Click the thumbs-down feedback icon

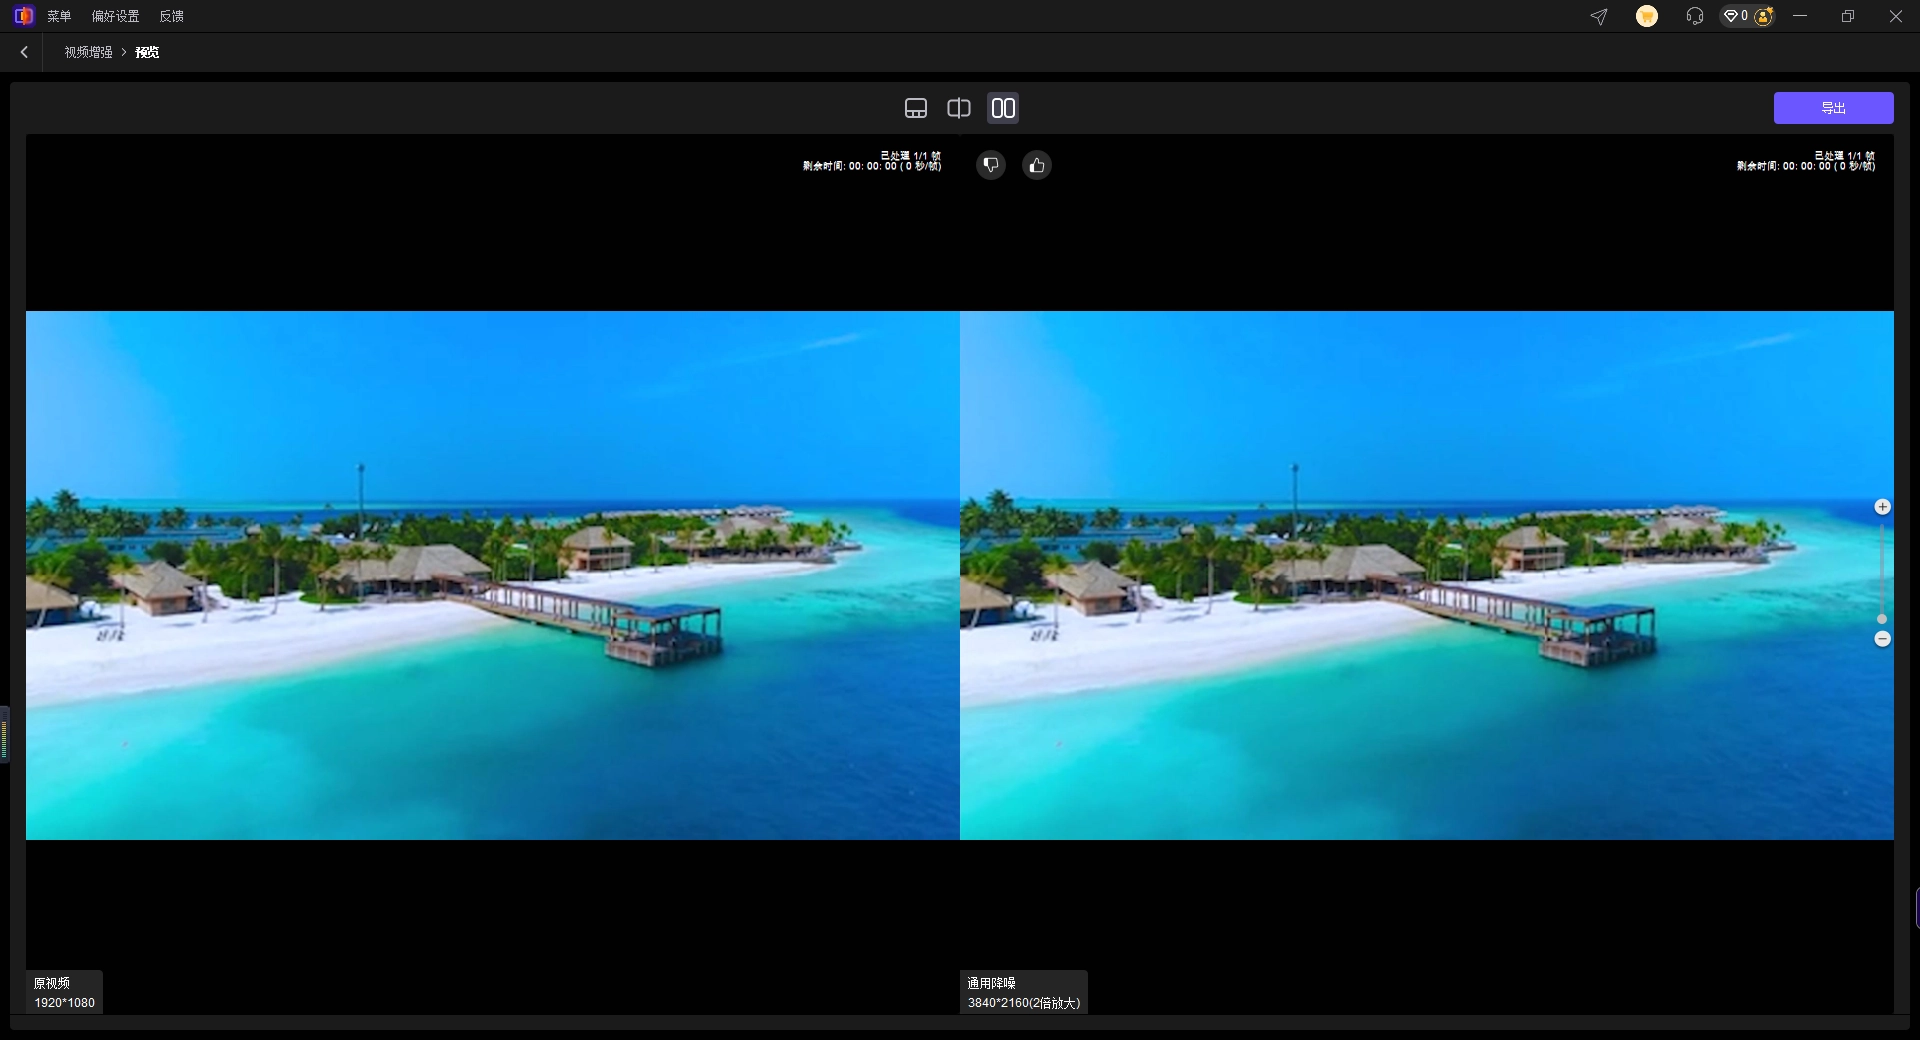[990, 165]
